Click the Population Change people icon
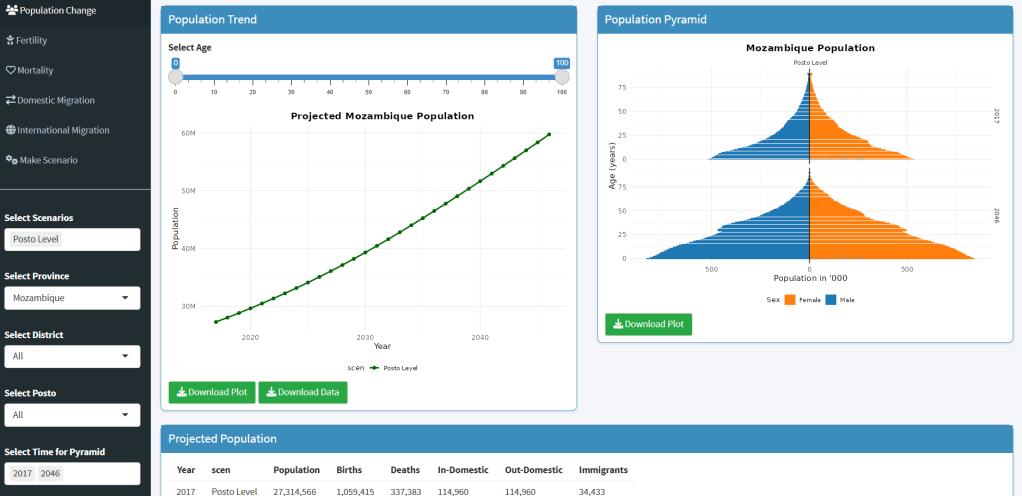This screenshot has height=496, width=1022. (11, 10)
